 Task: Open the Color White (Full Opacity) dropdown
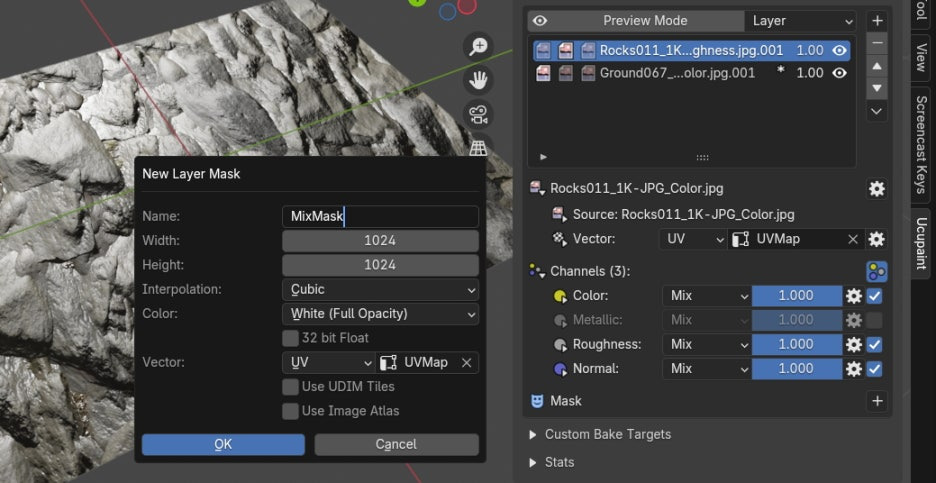click(380, 314)
